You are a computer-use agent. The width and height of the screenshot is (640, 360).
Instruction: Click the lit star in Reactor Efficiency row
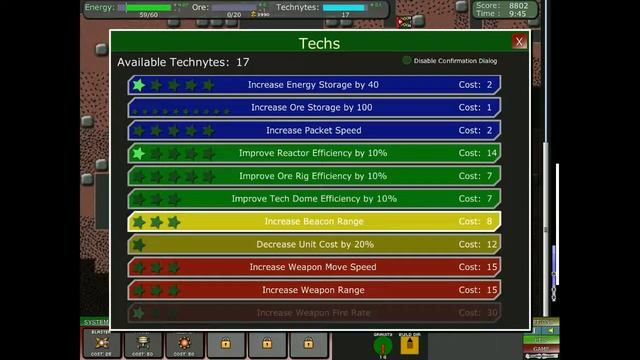[139, 153]
